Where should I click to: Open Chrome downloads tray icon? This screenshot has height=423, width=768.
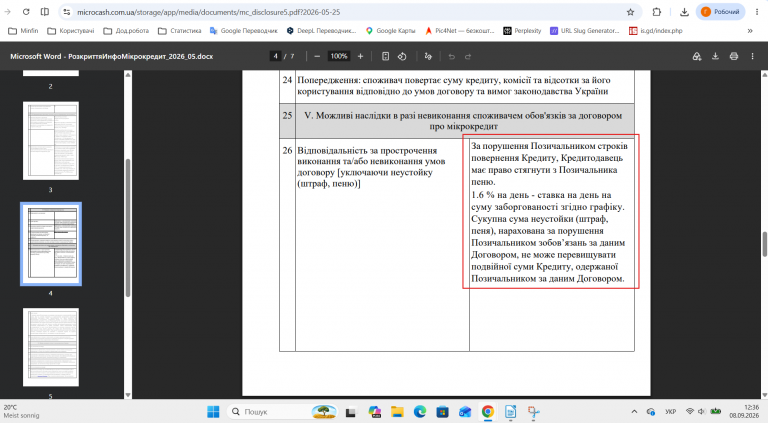(684, 12)
